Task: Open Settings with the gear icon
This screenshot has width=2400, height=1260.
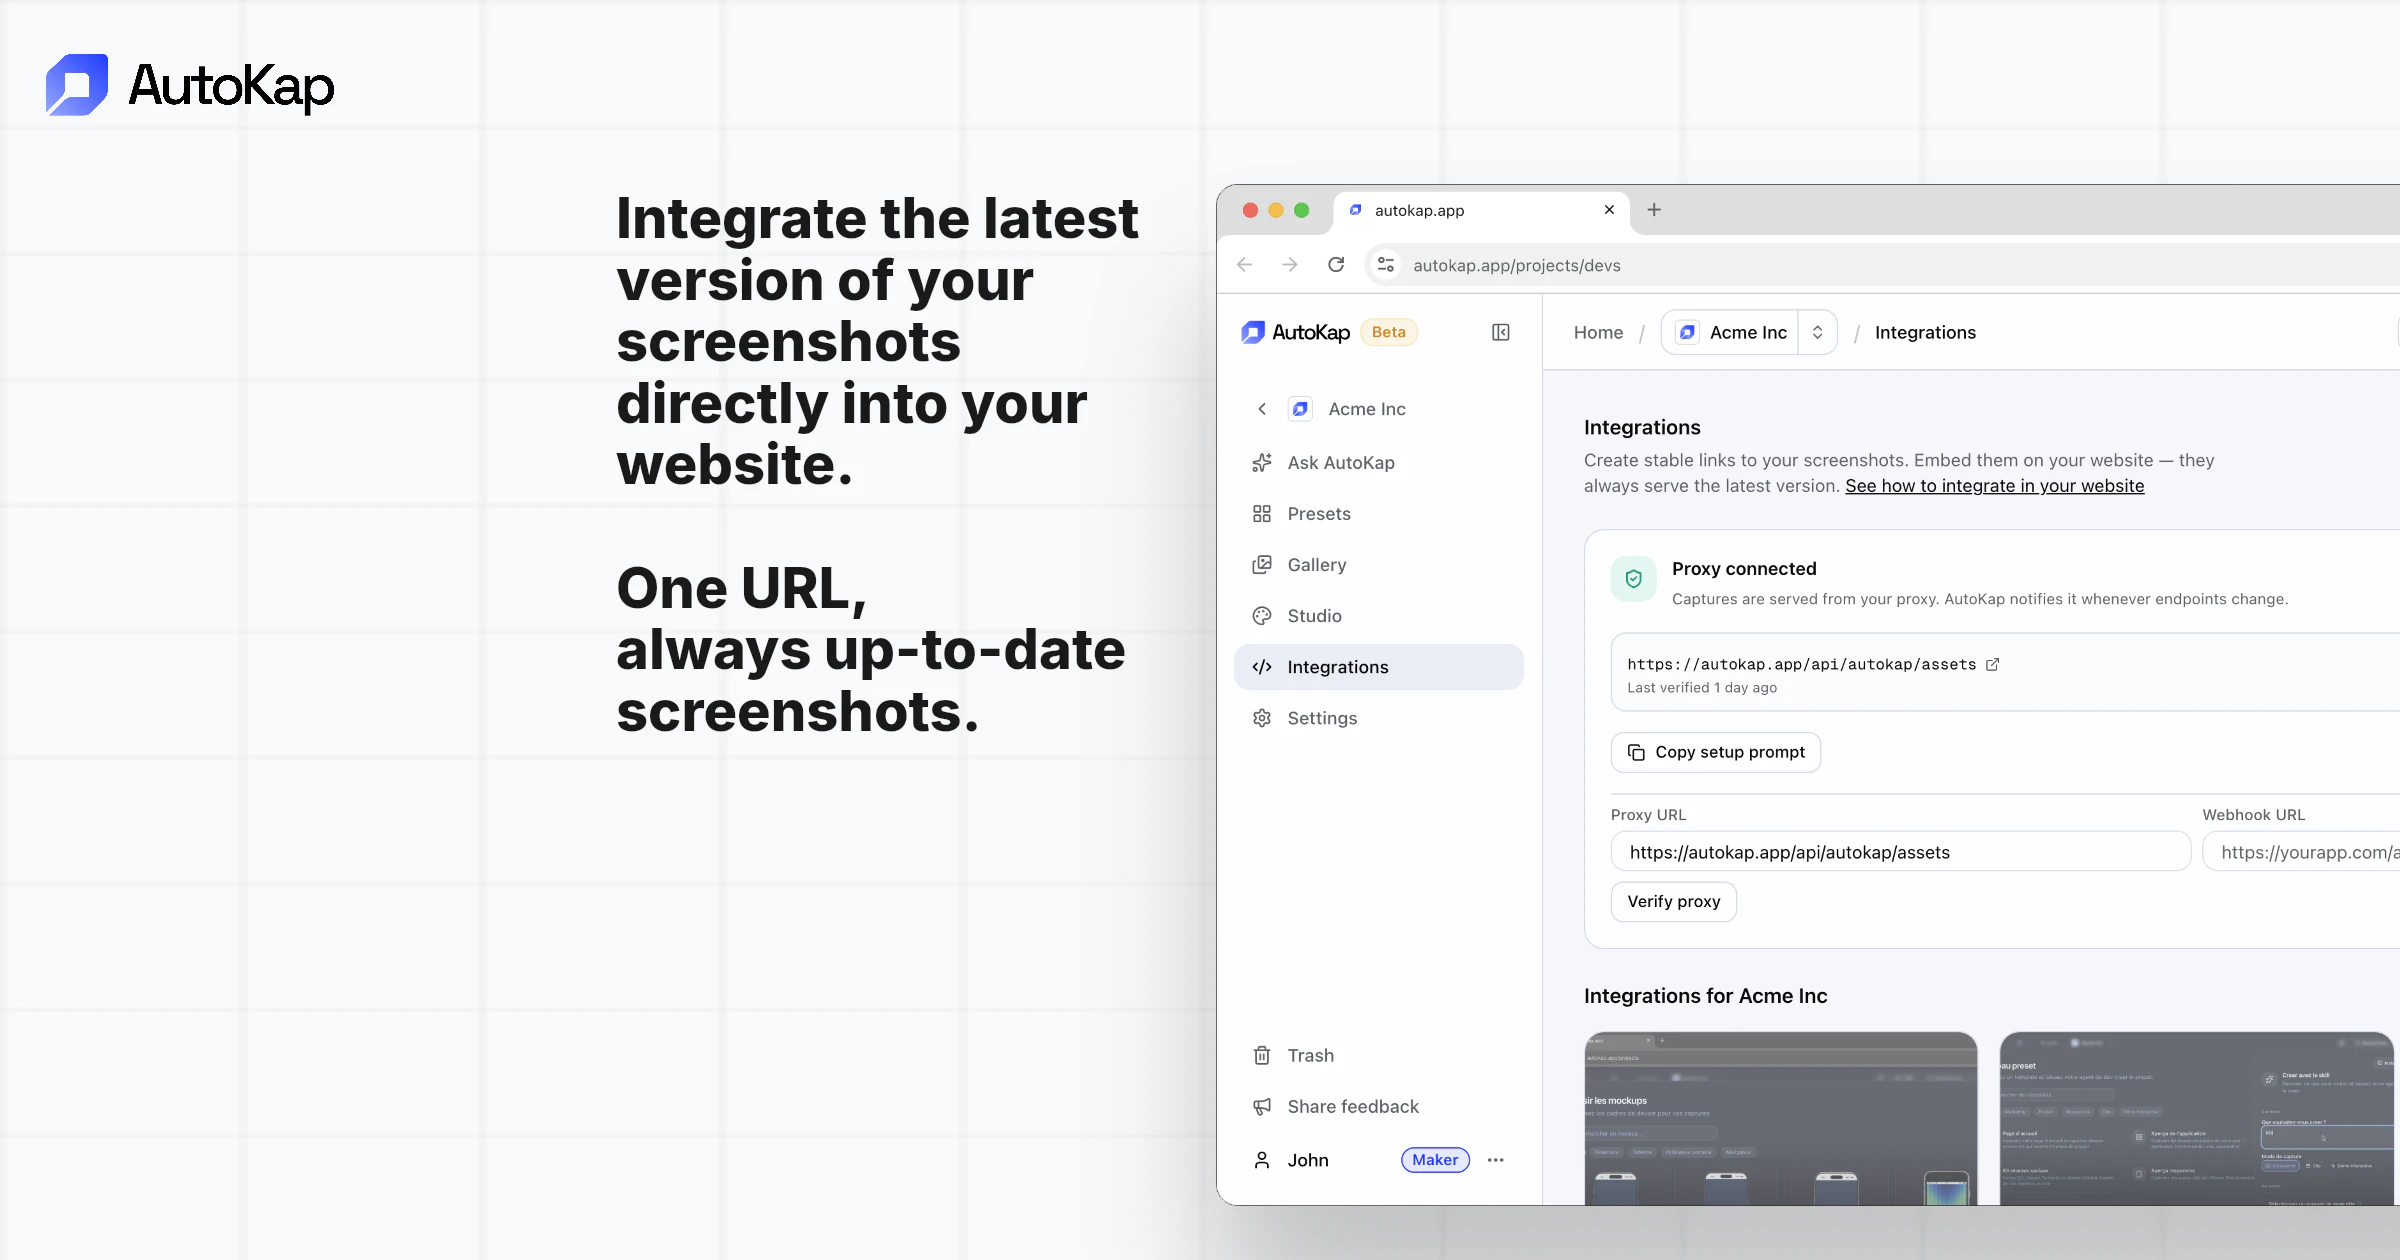Action: pyautogui.click(x=1261, y=718)
